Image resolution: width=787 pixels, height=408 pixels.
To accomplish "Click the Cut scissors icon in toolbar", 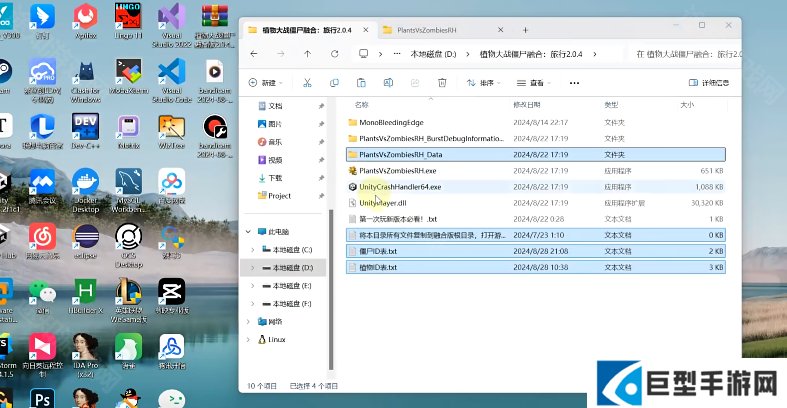I will [307, 83].
